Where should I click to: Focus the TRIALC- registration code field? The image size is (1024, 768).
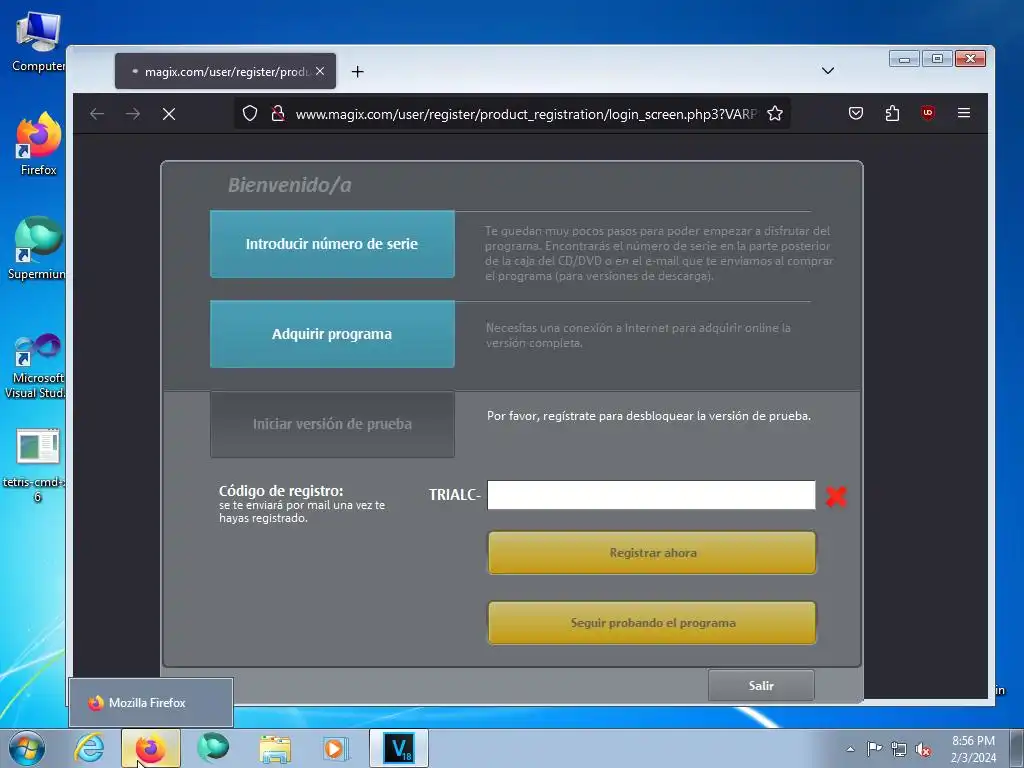[x=651, y=495]
